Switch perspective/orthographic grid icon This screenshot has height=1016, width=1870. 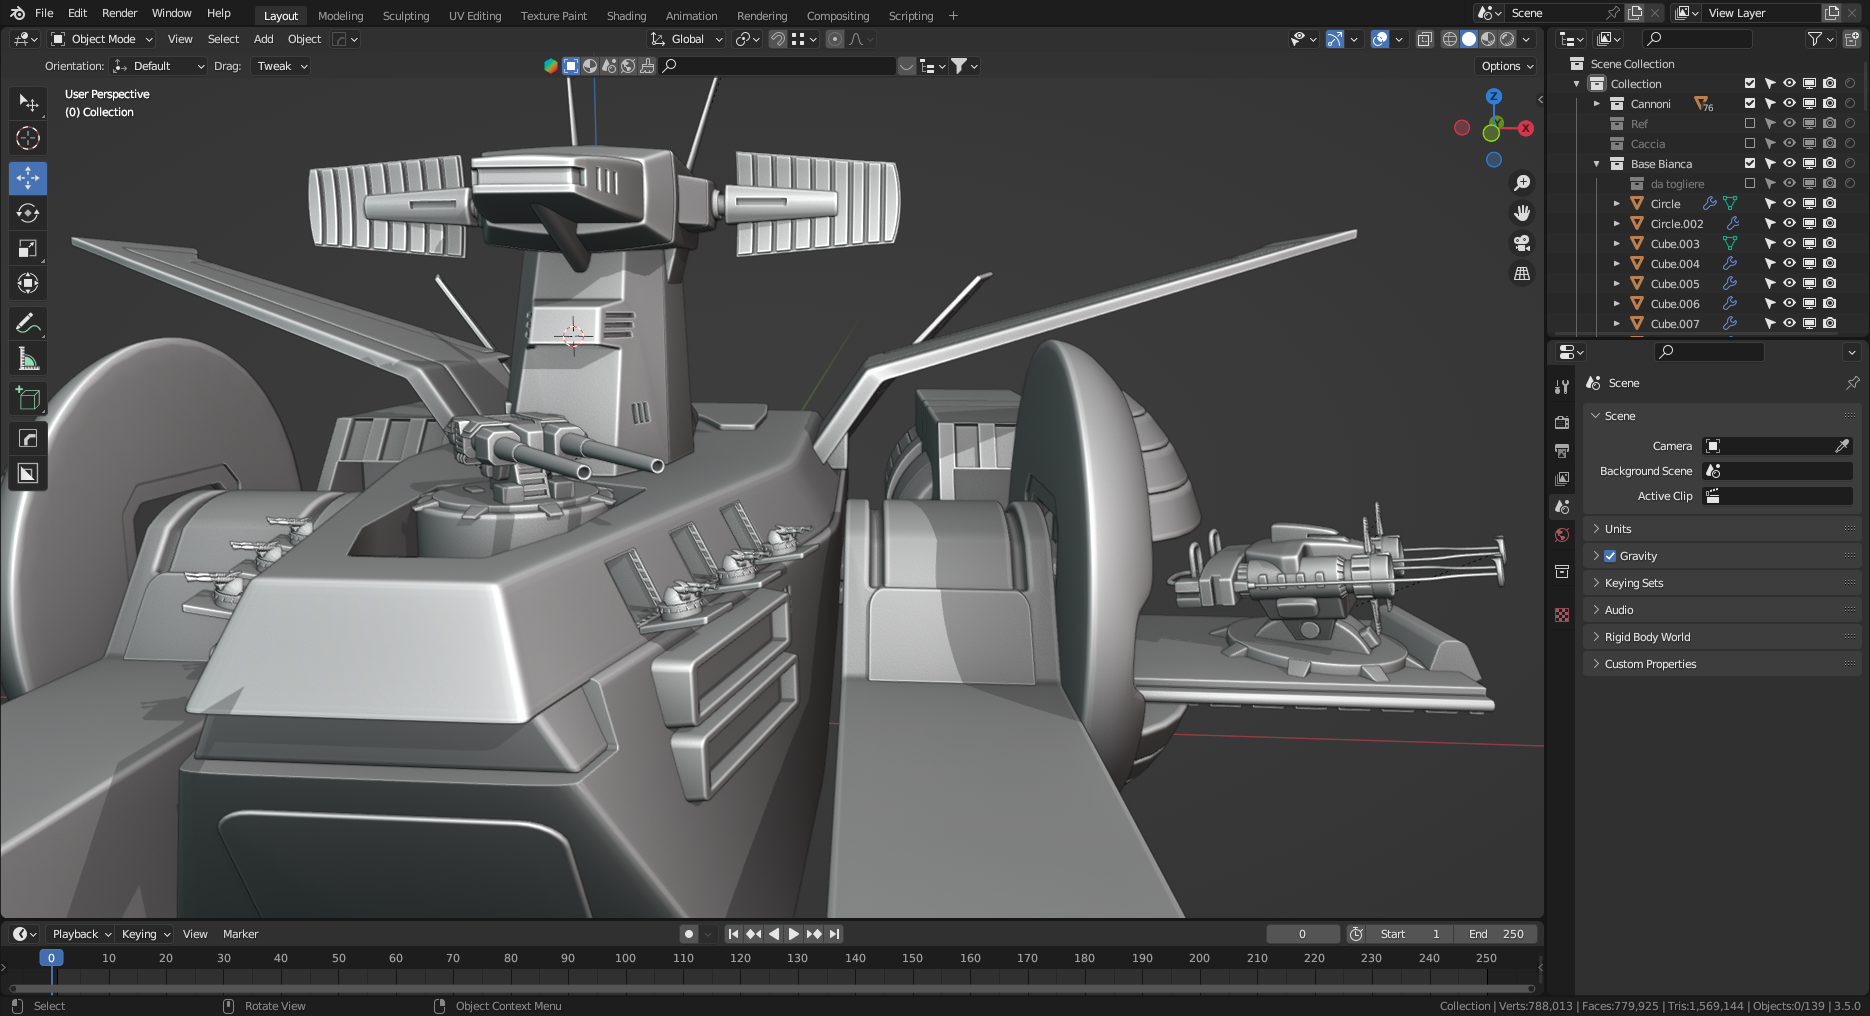[1522, 273]
